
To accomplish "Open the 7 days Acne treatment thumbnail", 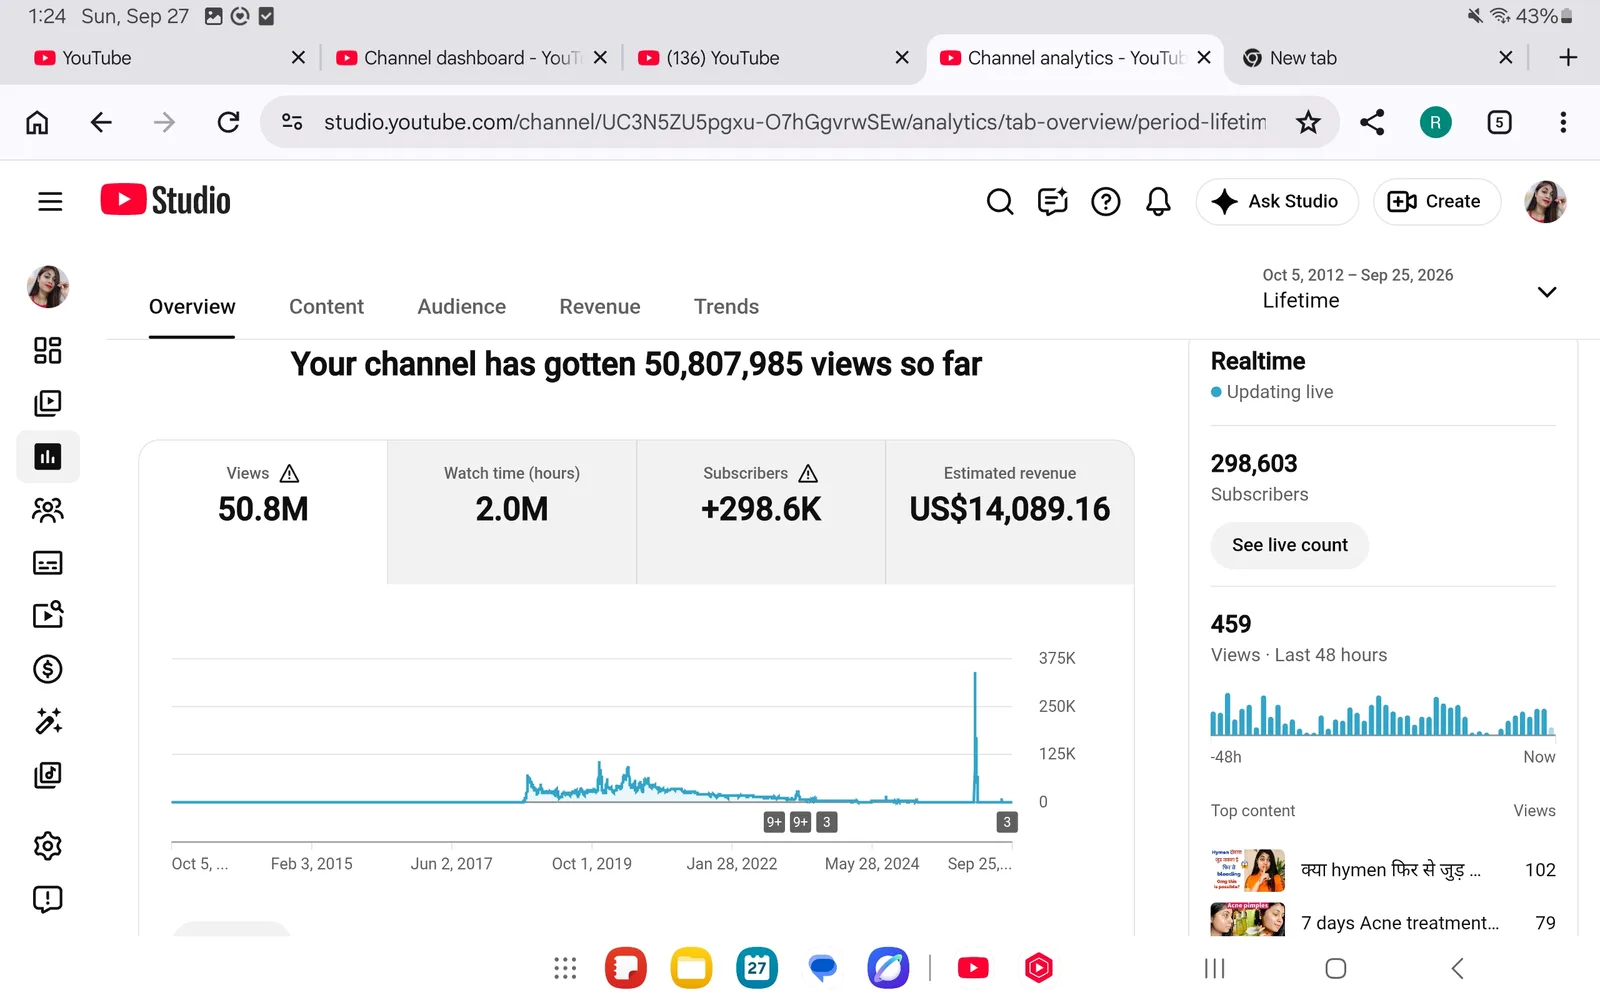I will coord(1248,920).
